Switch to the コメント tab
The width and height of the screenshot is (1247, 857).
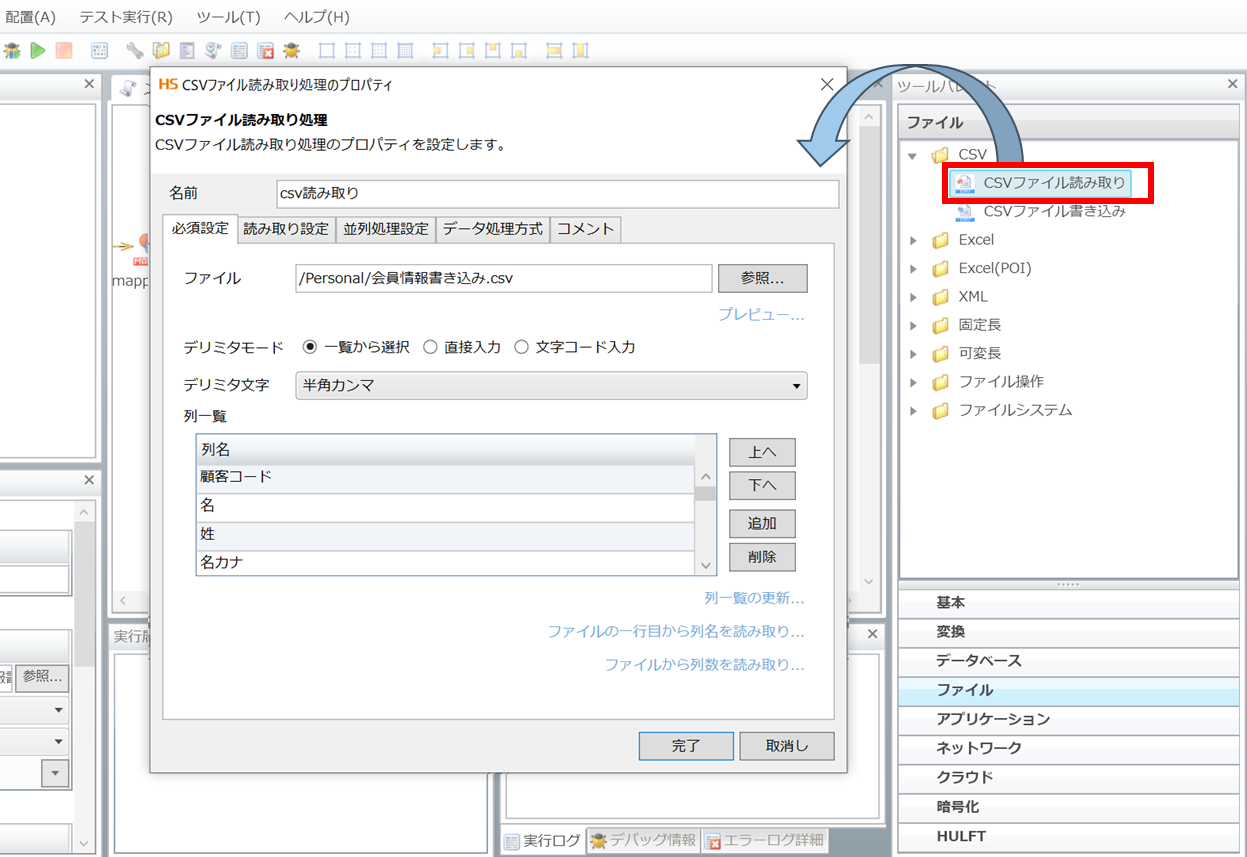point(585,229)
